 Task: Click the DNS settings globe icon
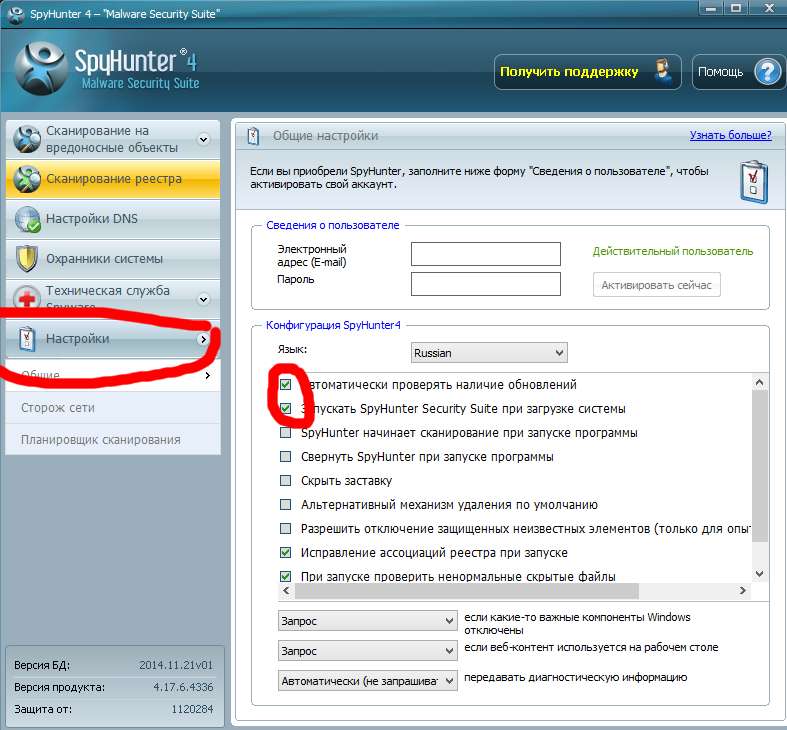point(27,219)
